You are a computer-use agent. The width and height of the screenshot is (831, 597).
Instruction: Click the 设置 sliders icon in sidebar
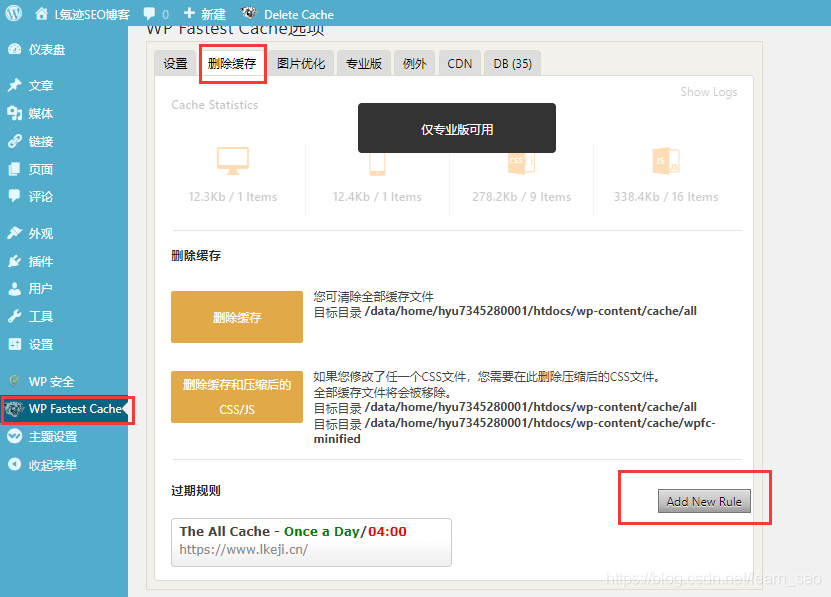[15, 344]
